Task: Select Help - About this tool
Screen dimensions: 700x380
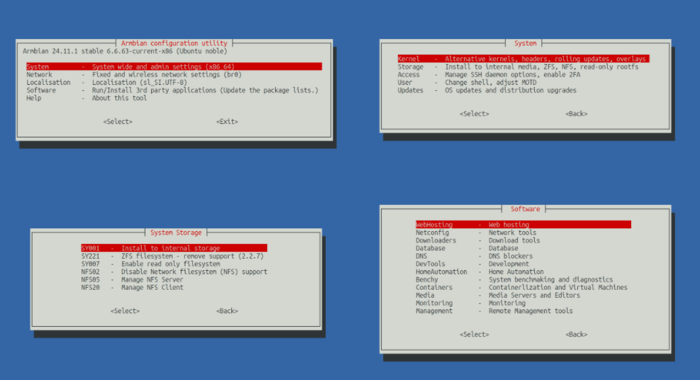Action: pos(174,98)
